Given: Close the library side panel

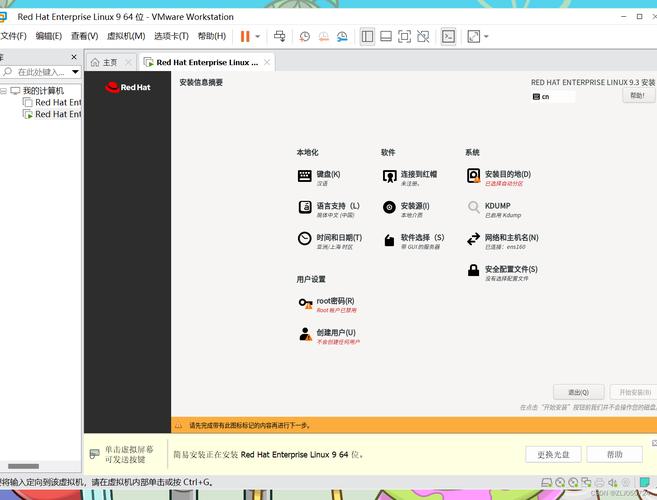Looking at the screenshot, I should 74,57.
